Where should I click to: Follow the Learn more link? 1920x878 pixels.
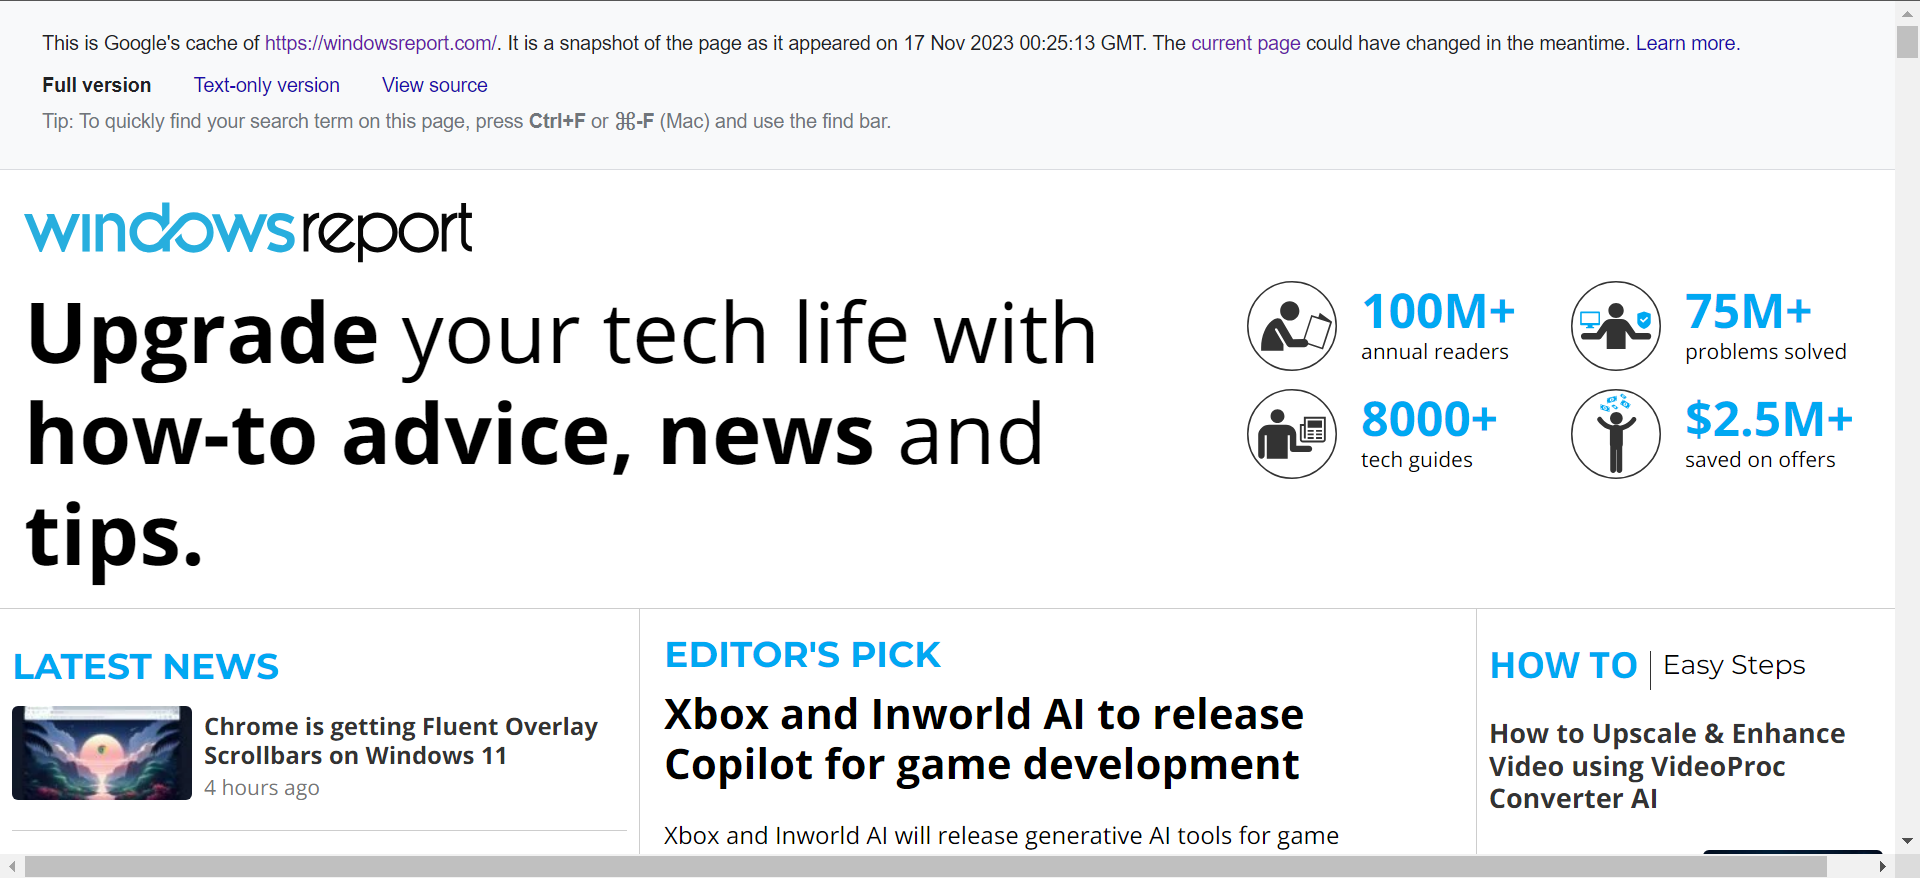tap(1688, 43)
